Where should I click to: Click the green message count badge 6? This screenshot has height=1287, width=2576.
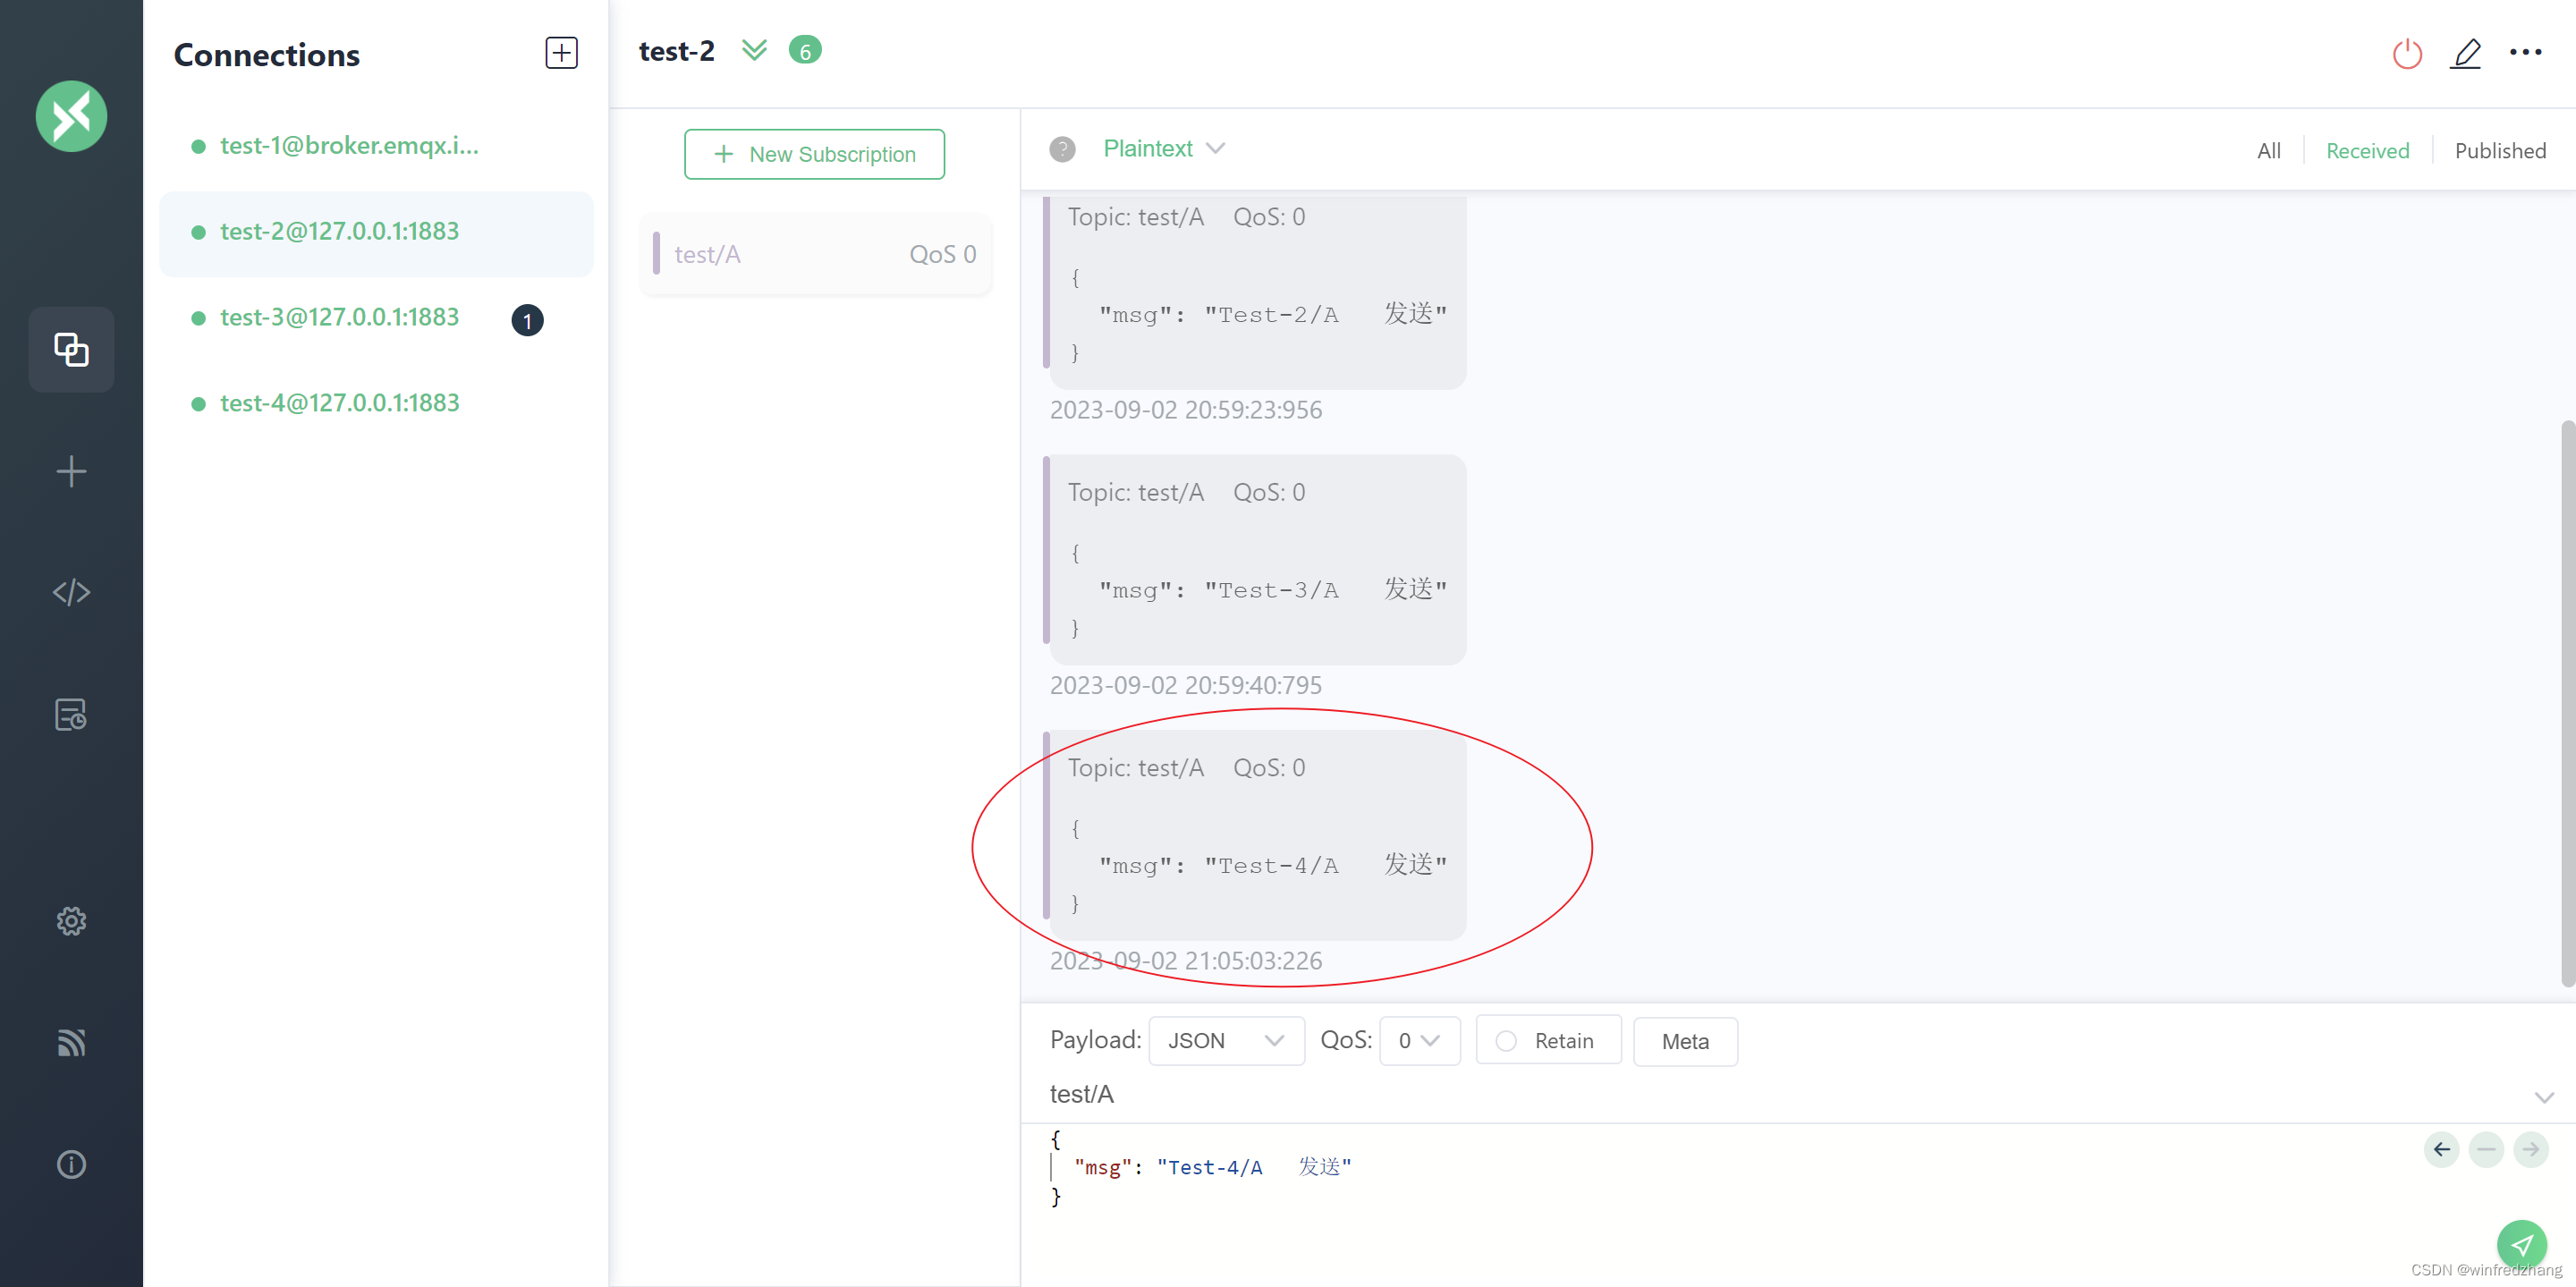(805, 50)
